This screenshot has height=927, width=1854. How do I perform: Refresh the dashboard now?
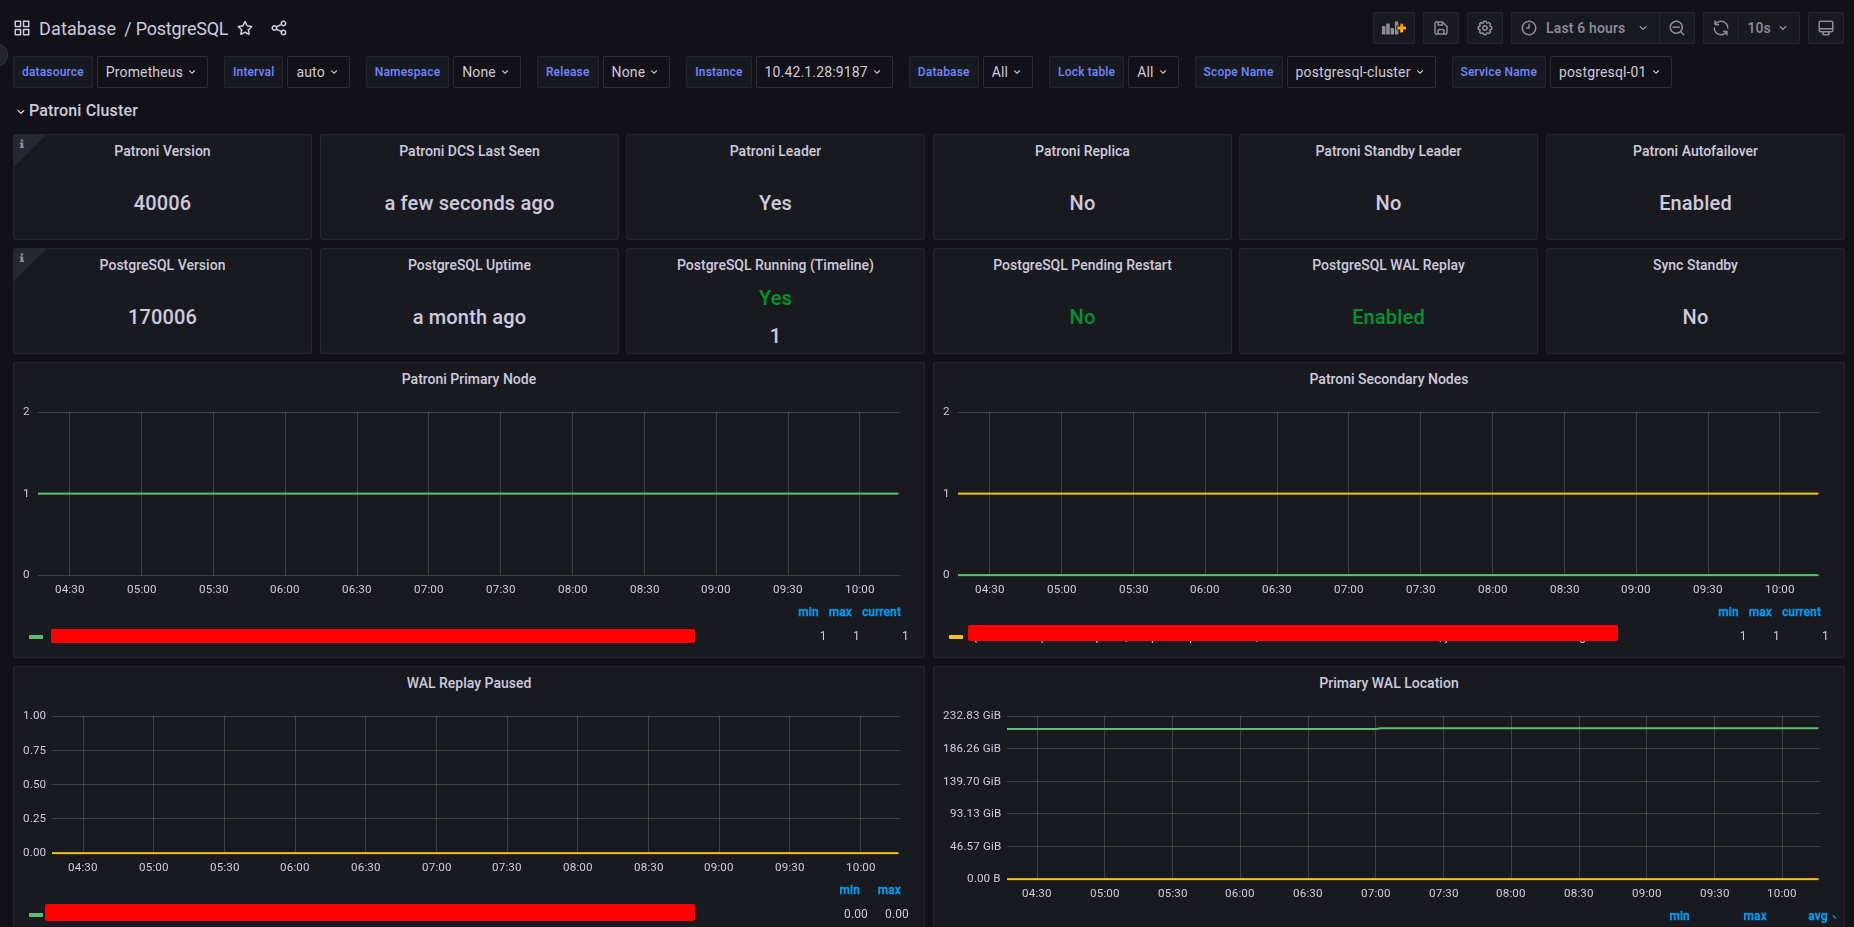click(1720, 28)
